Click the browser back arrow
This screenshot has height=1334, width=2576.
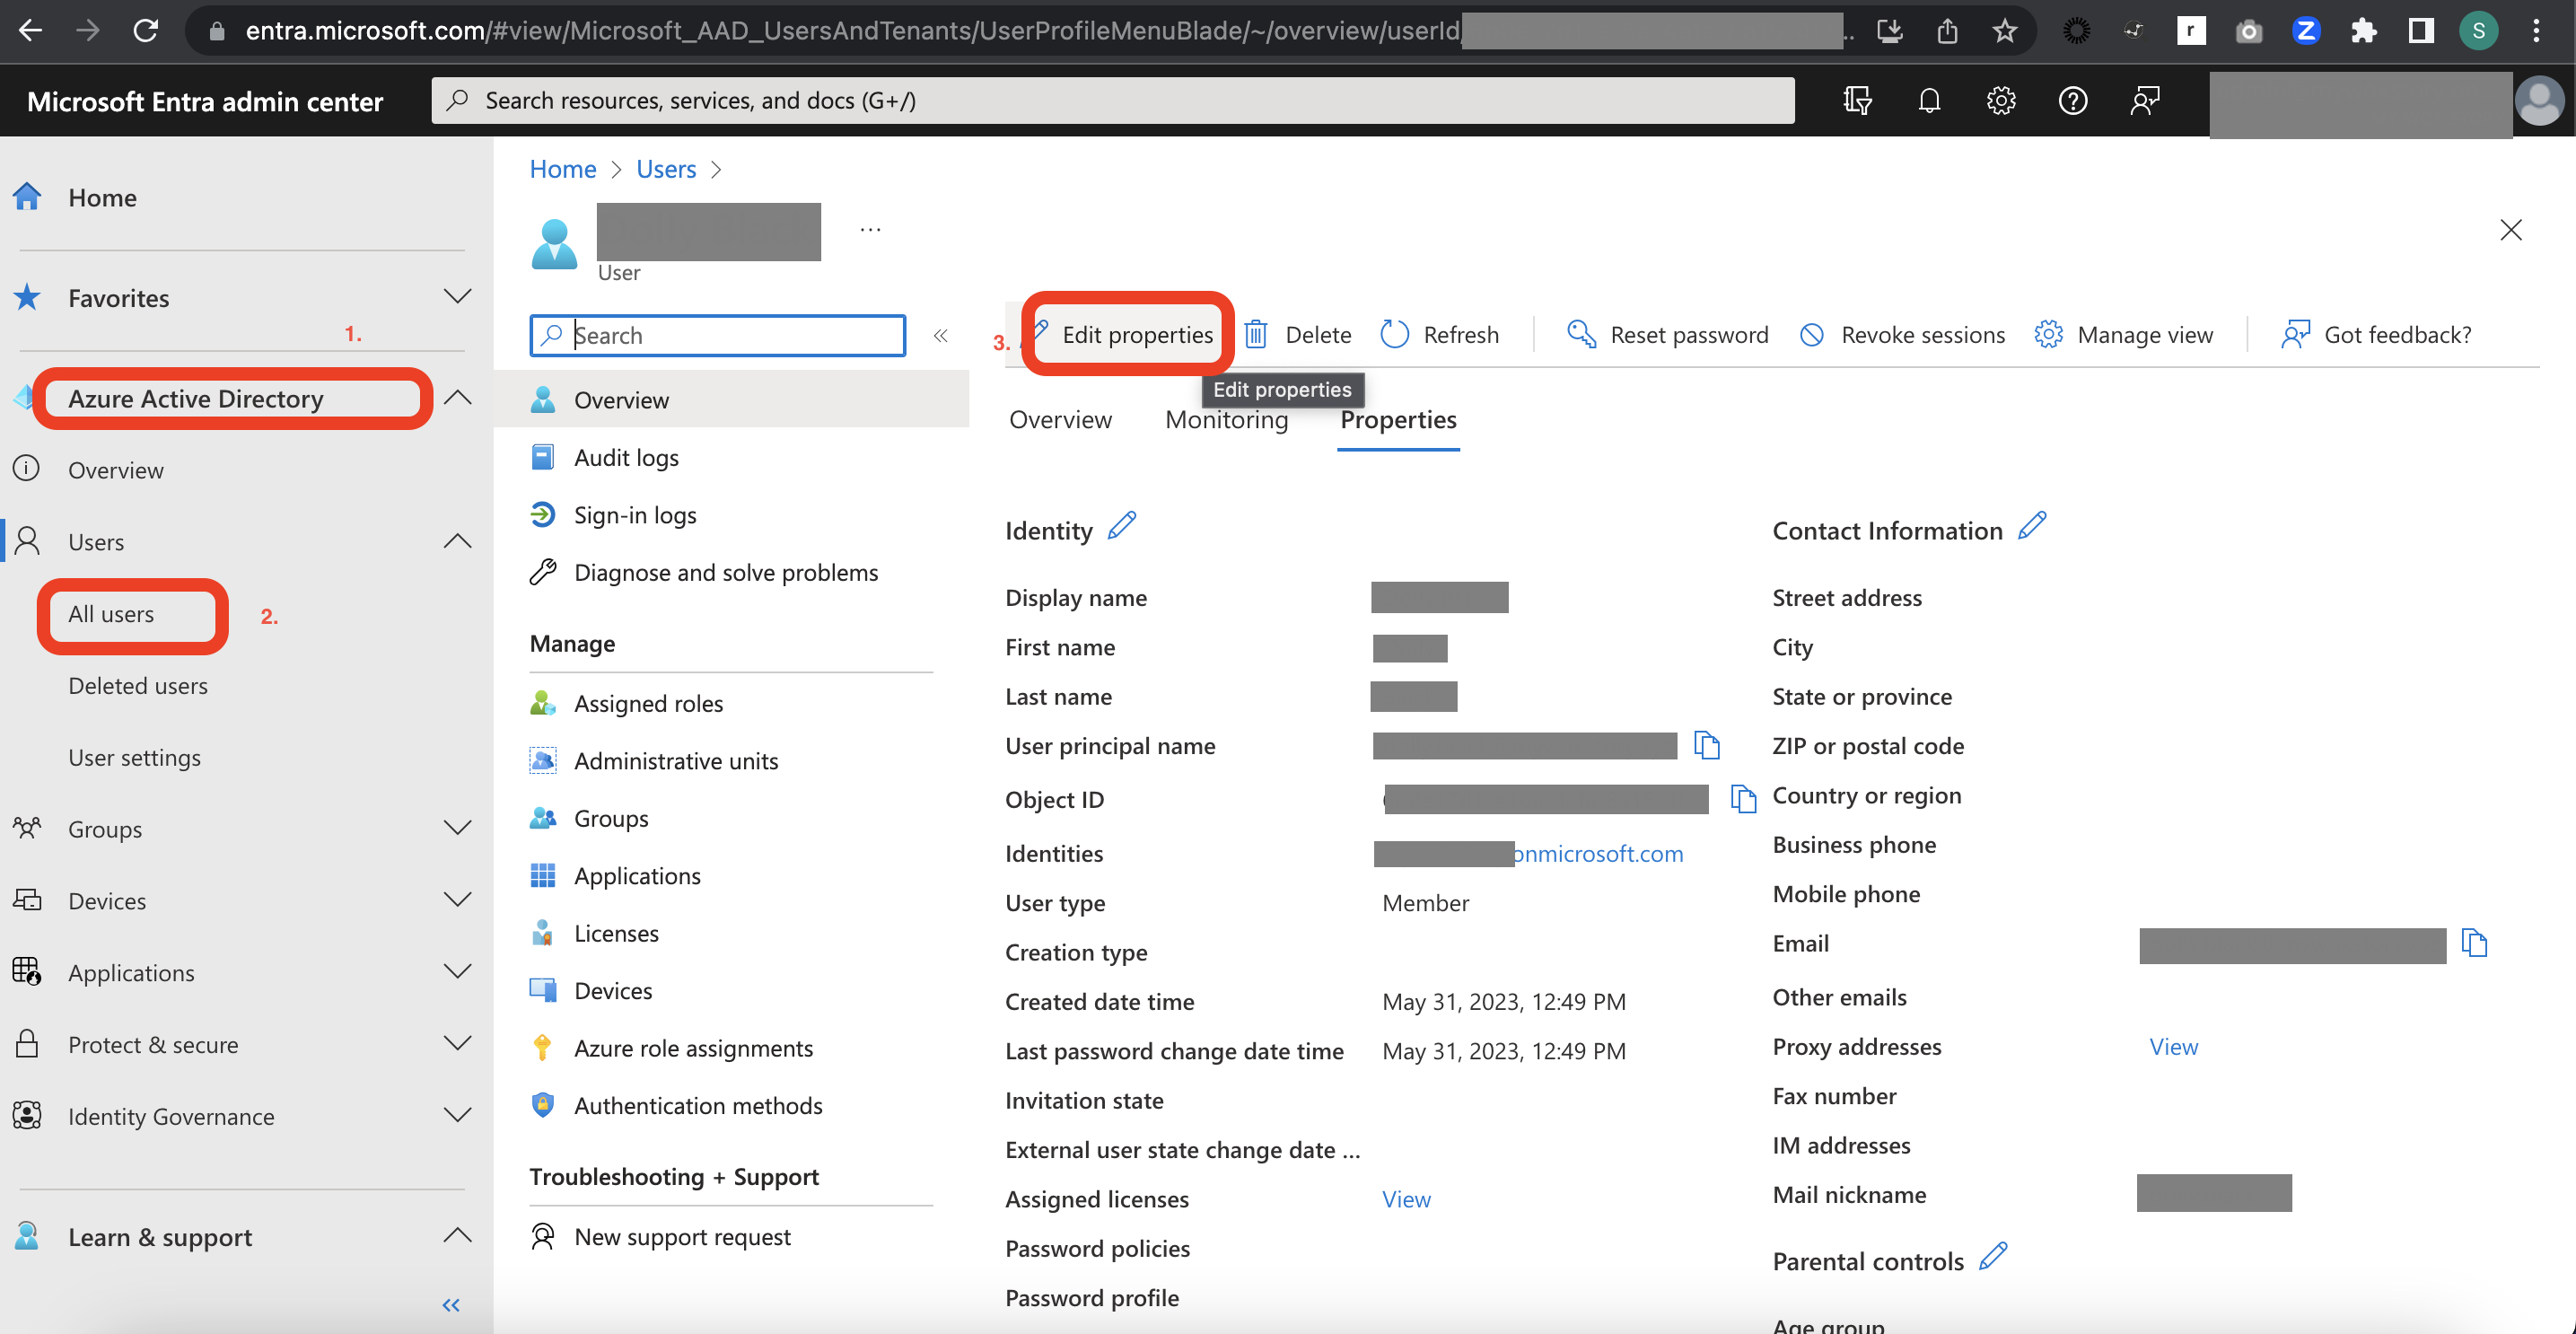point(31,30)
